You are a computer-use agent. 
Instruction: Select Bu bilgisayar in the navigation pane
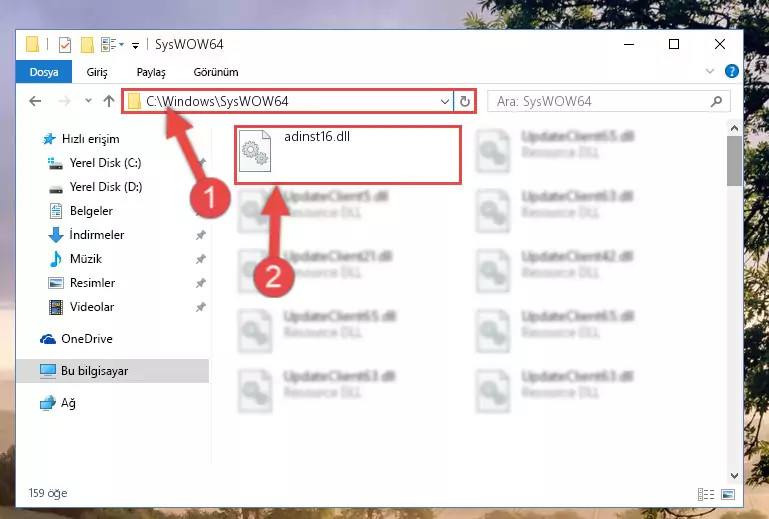pyautogui.click(x=113, y=371)
